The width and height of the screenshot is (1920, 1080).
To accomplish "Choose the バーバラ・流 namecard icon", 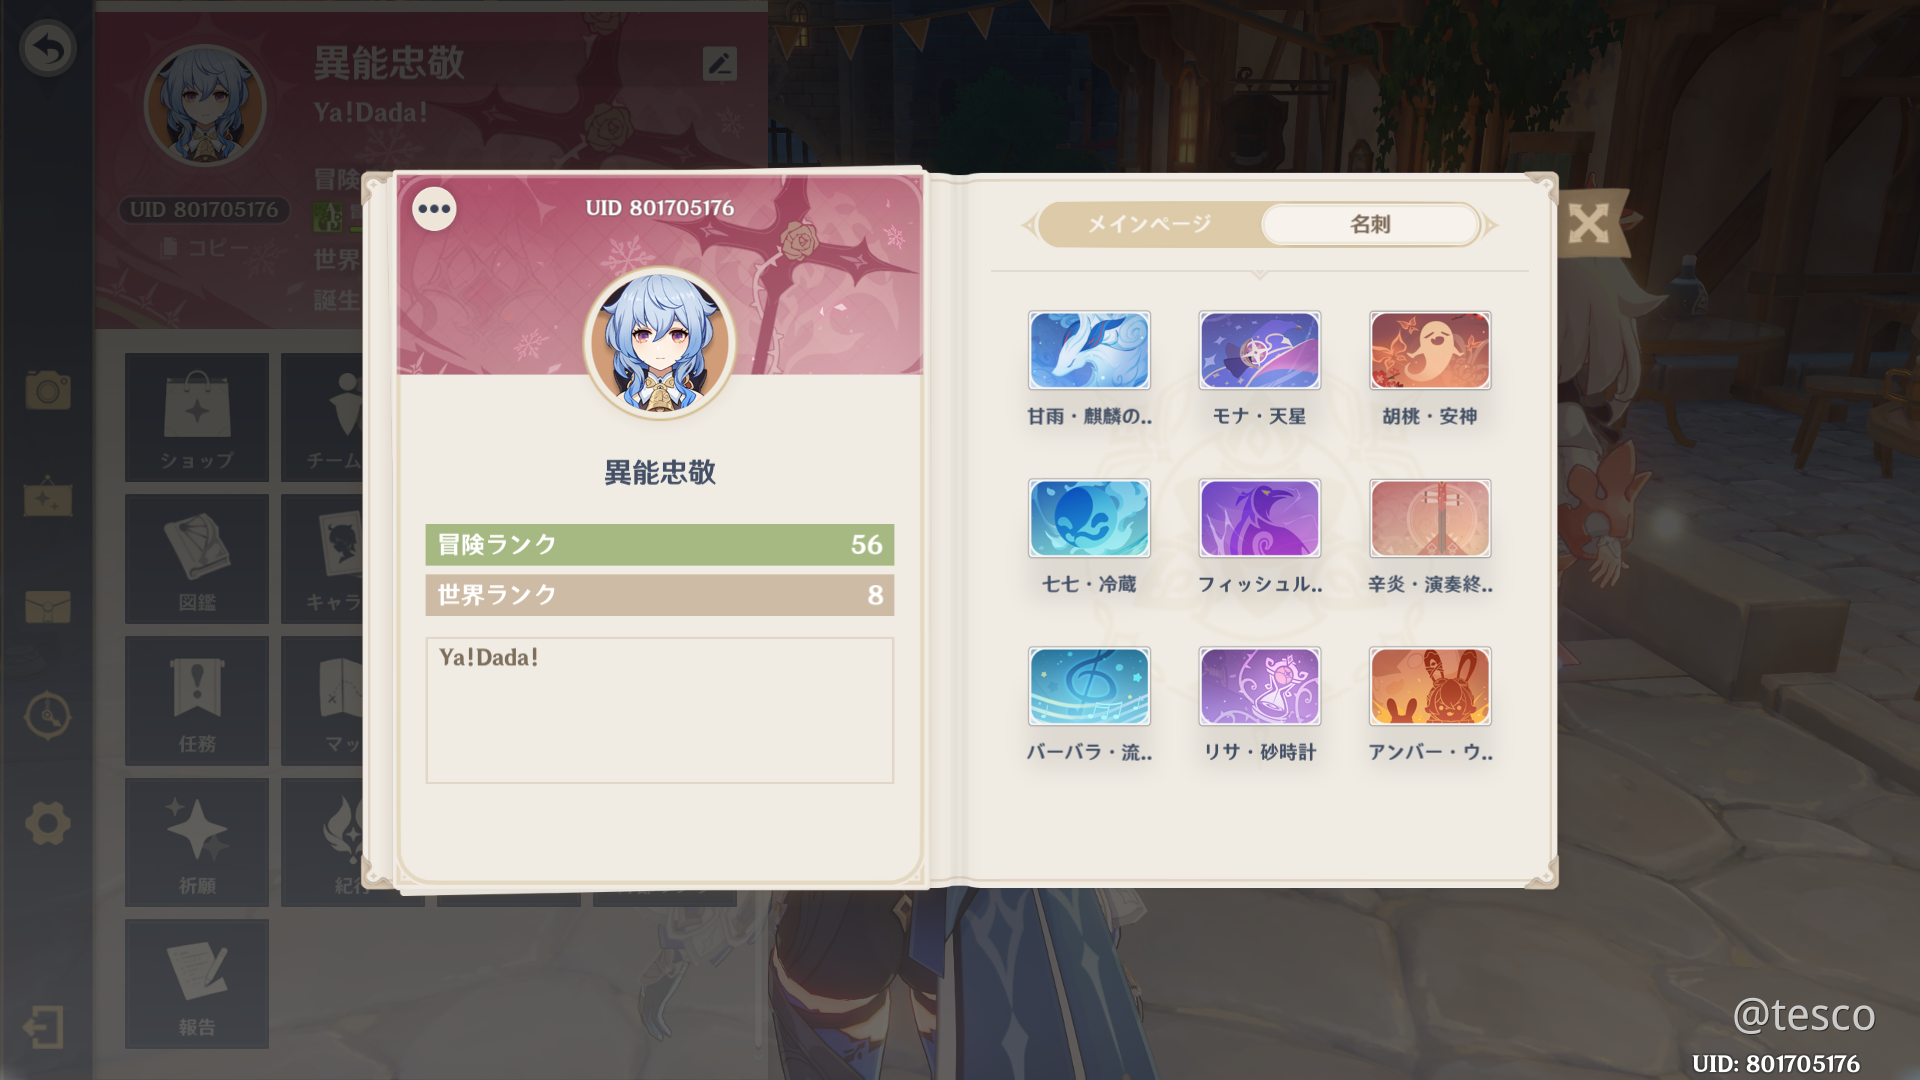I will [1089, 686].
